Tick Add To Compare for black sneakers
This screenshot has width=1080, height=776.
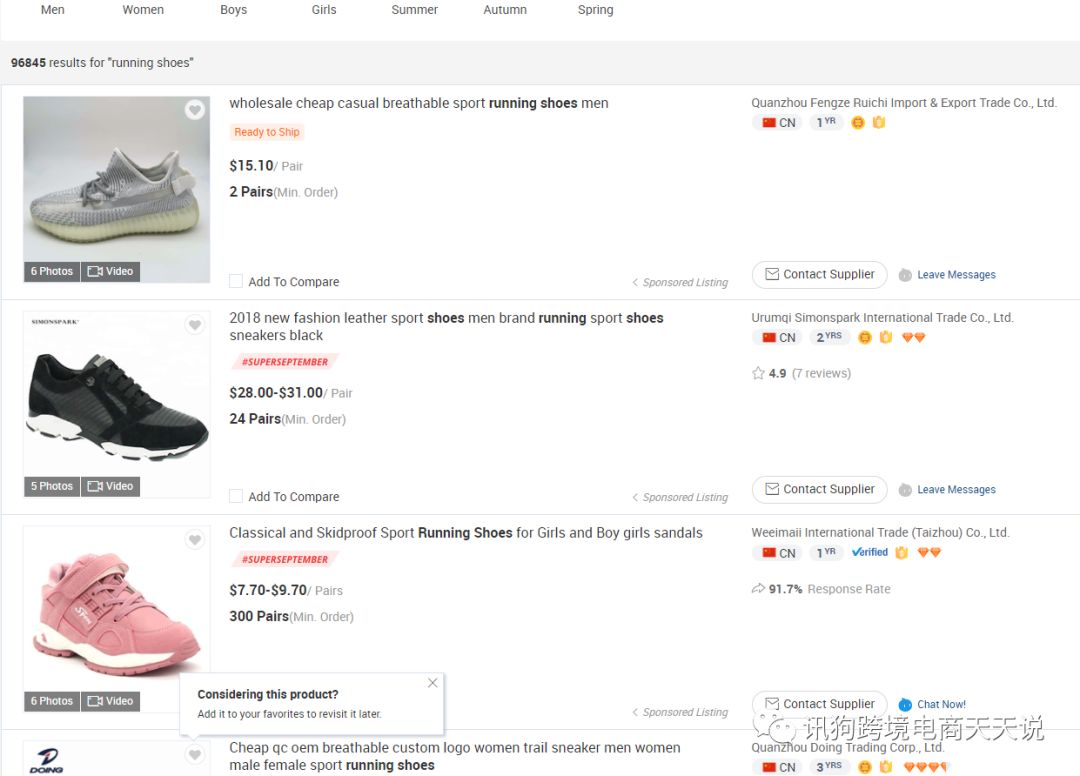click(x=236, y=496)
